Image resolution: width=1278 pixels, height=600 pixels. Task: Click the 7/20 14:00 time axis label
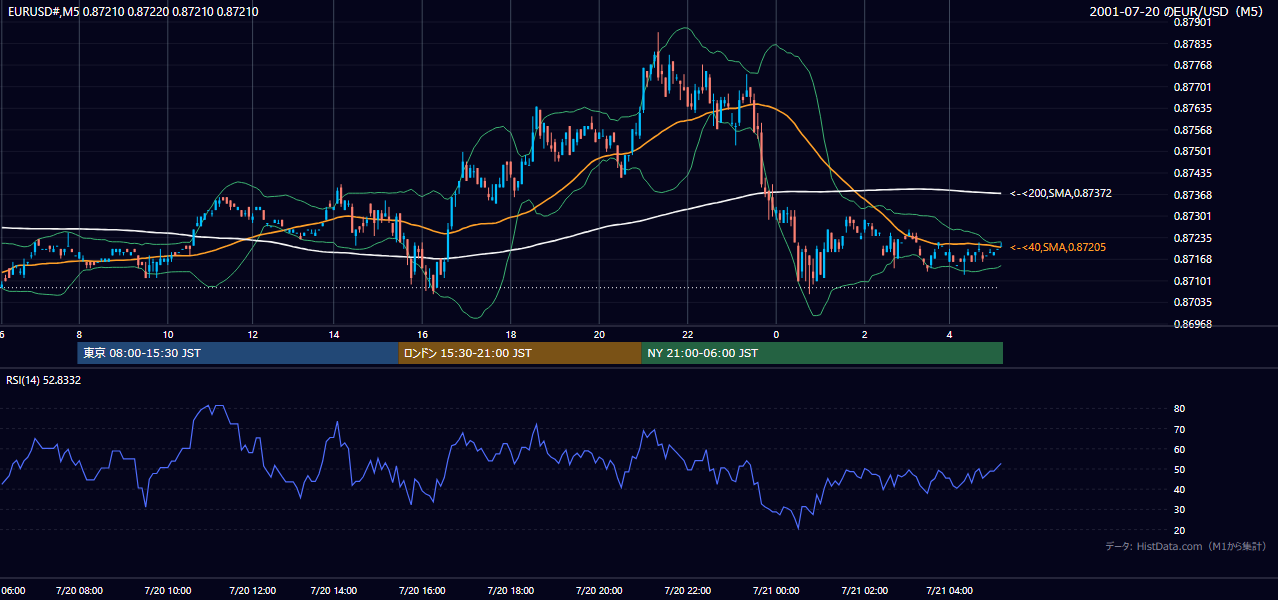tap(335, 590)
